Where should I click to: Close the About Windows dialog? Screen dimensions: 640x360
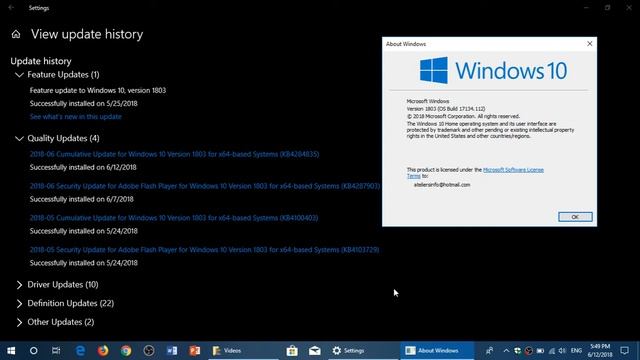pyautogui.click(x=589, y=44)
